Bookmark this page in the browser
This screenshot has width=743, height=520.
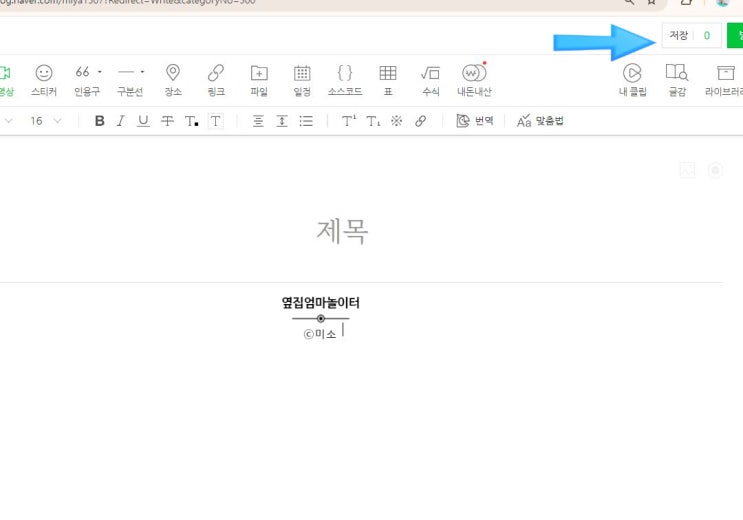pos(652,2)
